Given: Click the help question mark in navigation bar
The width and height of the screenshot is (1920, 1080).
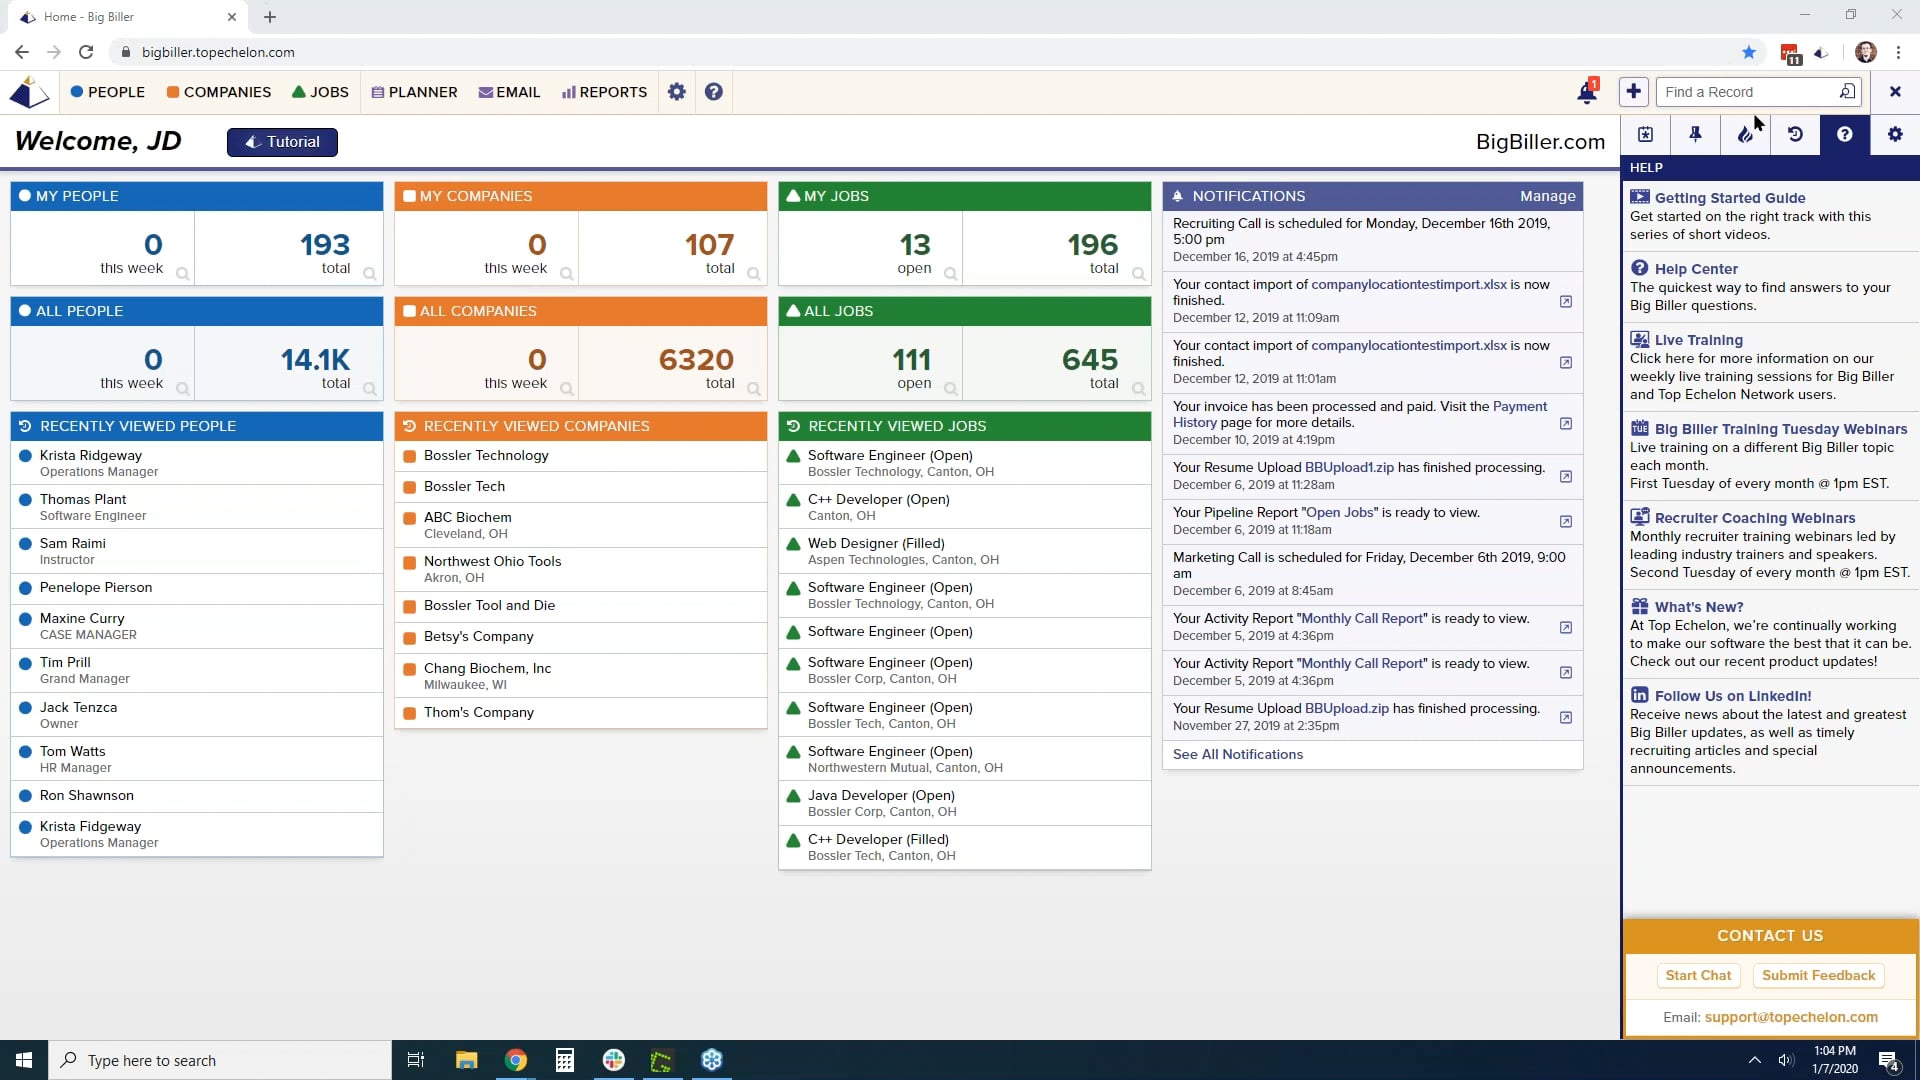Looking at the screenshot, I should (x=713, y=92).
